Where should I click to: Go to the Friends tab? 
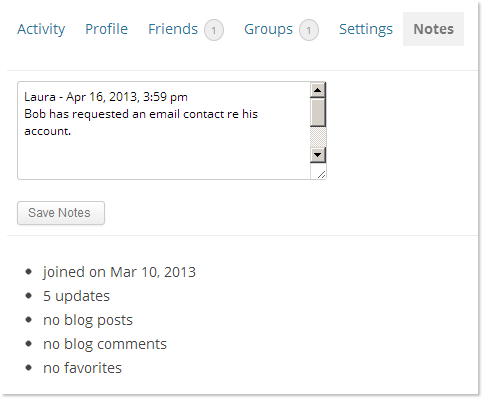[173, 29]
